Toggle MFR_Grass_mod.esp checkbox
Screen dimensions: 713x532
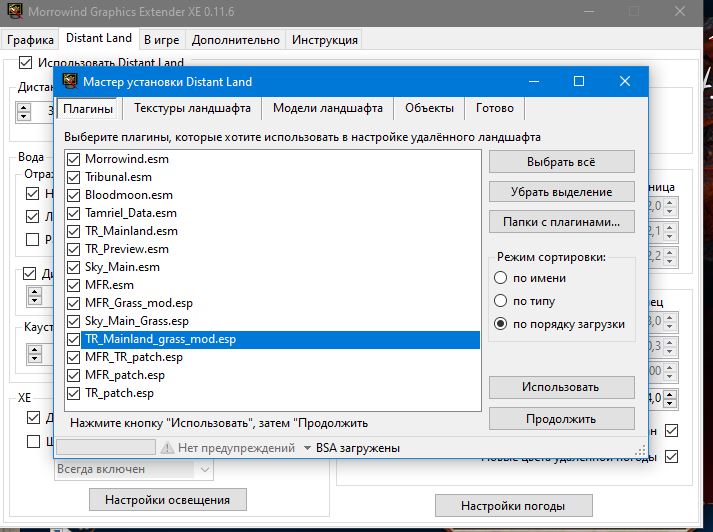pyautogui.click(x=73, y=303)
